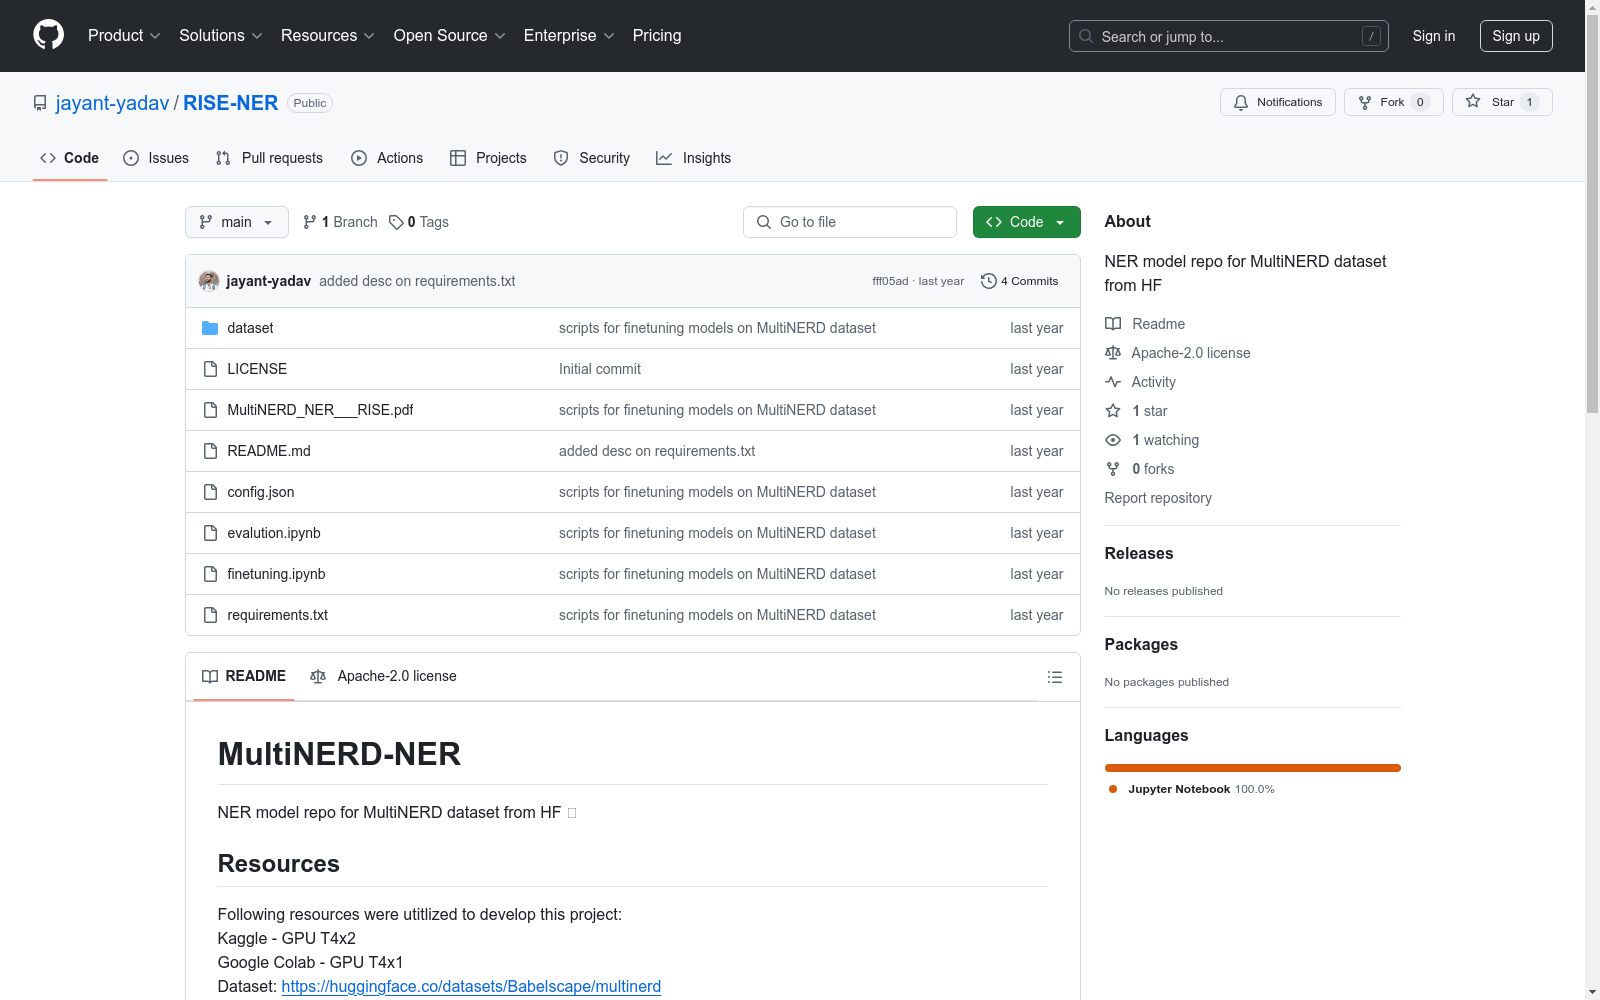Screen dimensions: 1600x1000
Task: Expand the Enterprise menu
Action: pyautogui.click(x=569, y=35)
